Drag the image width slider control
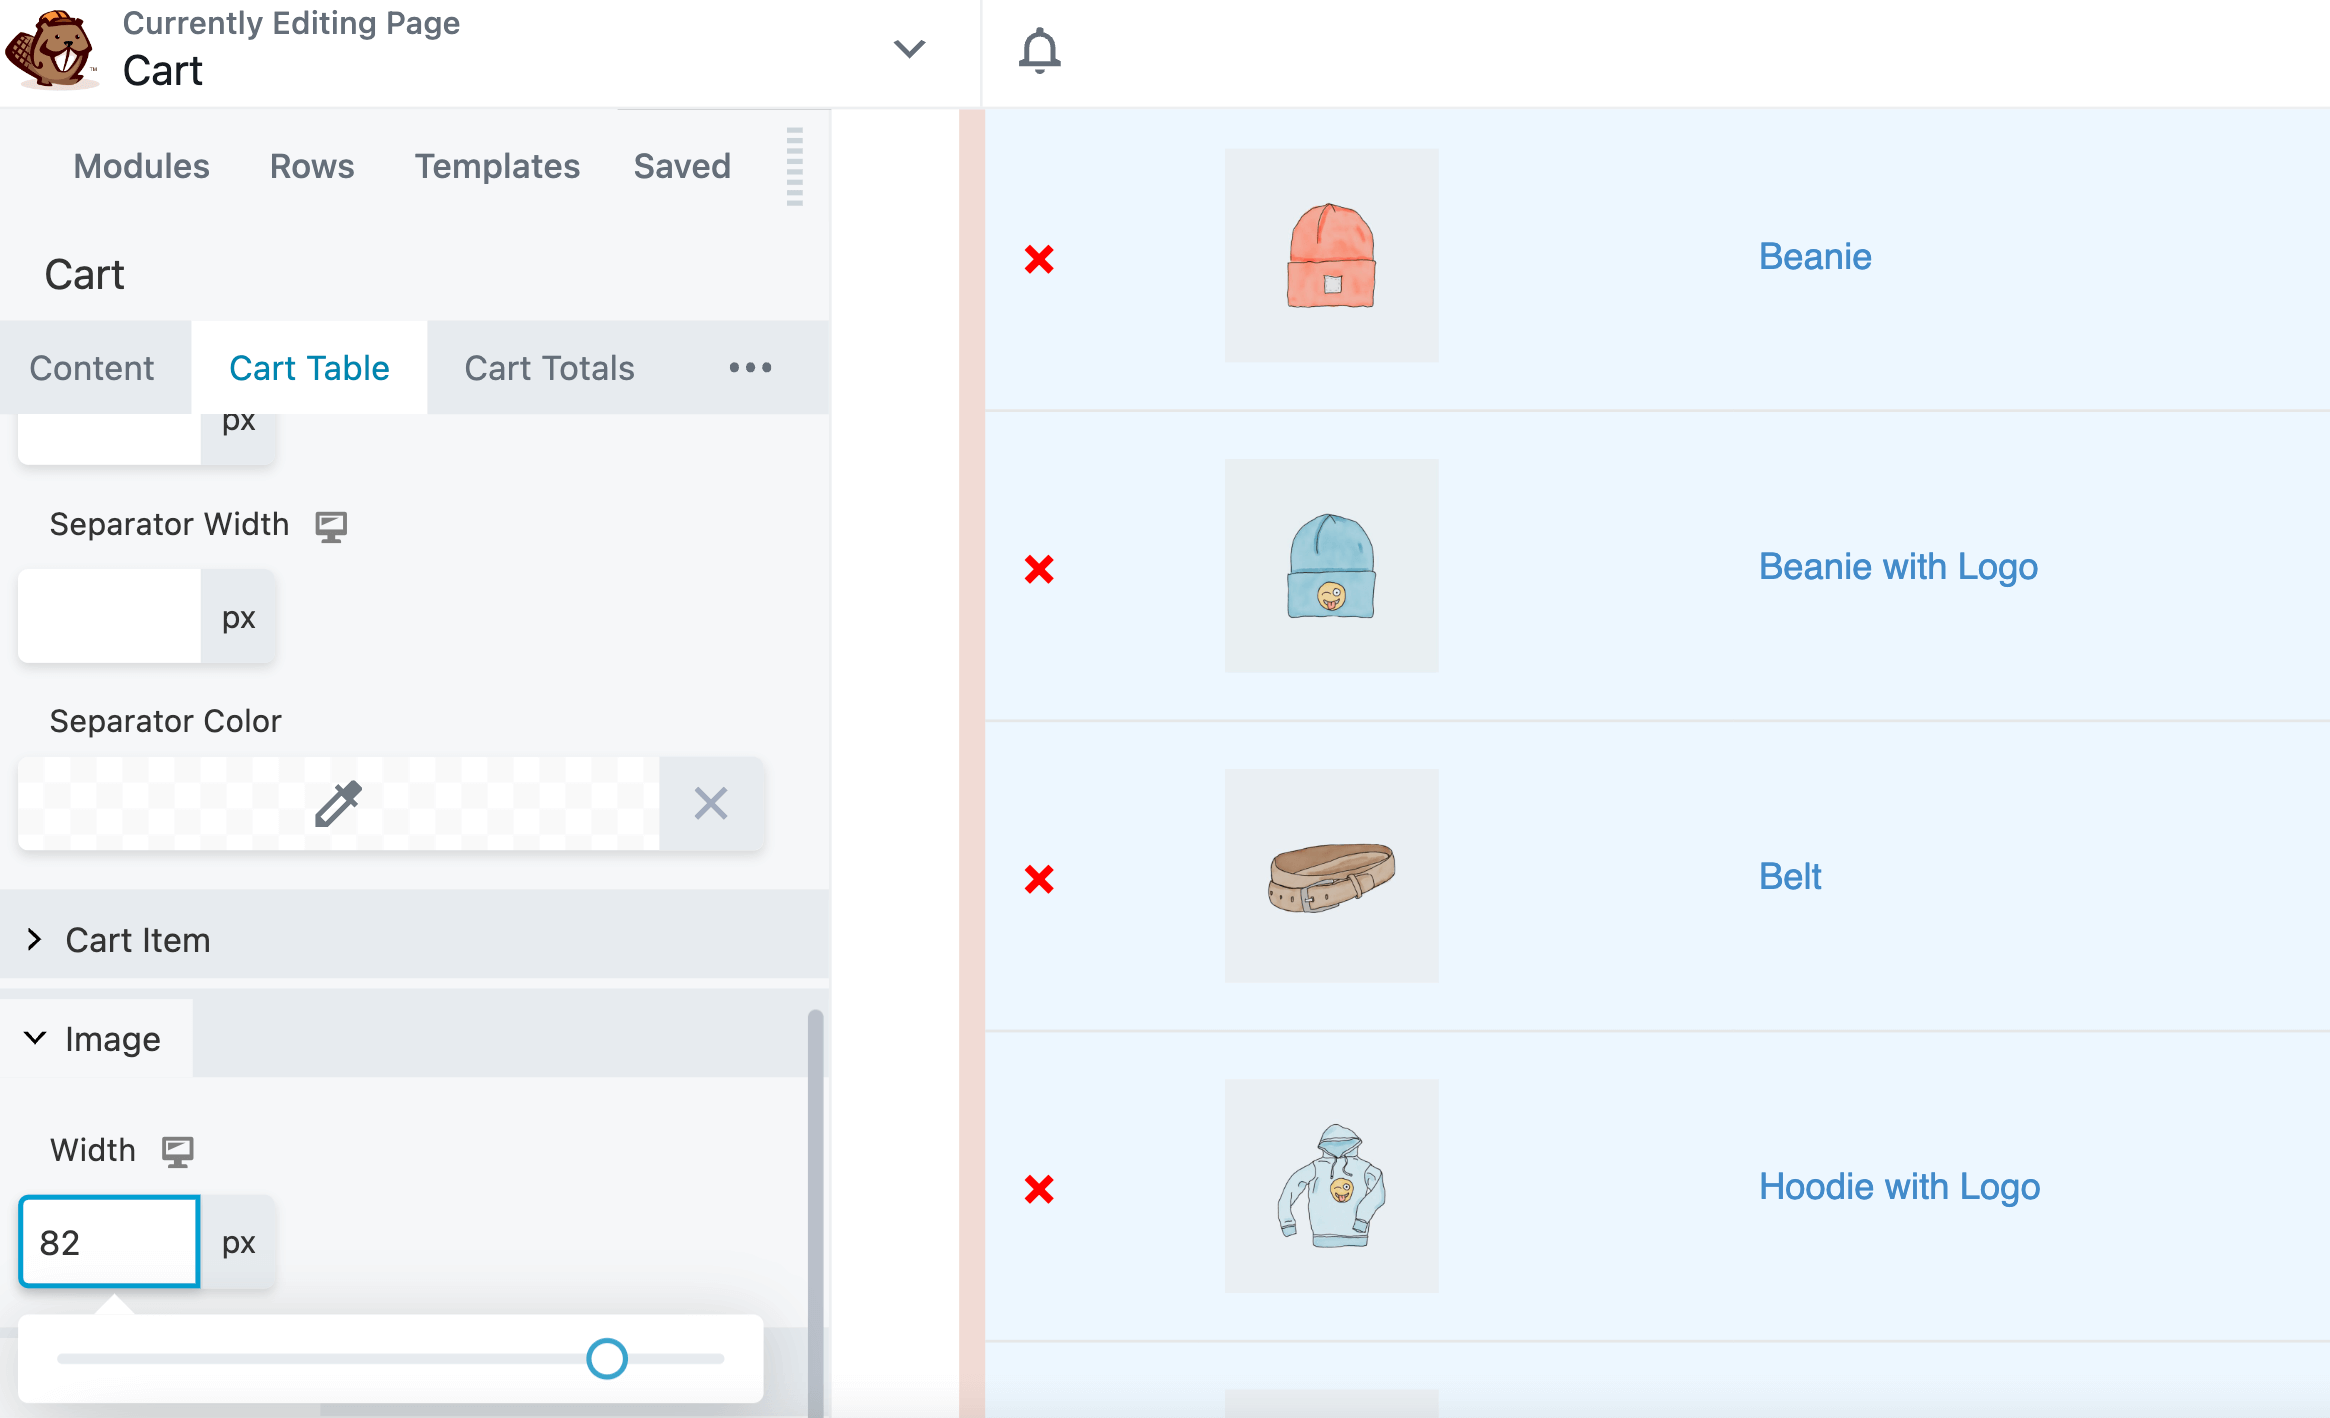This screenshot has height=1418, width=2330. point(604,1356)
